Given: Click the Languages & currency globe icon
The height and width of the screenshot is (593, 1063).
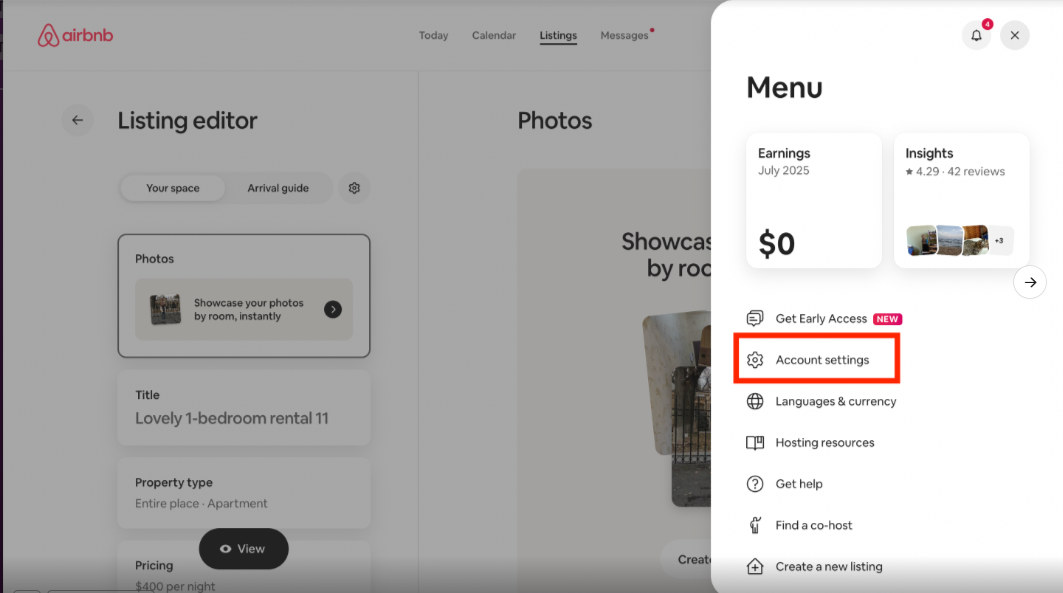Looking at the screenshot, I should click(x=755, y=401).
